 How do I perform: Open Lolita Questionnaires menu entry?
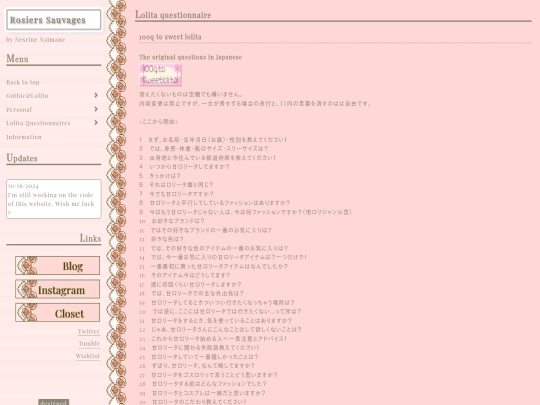tap(38, 123)
